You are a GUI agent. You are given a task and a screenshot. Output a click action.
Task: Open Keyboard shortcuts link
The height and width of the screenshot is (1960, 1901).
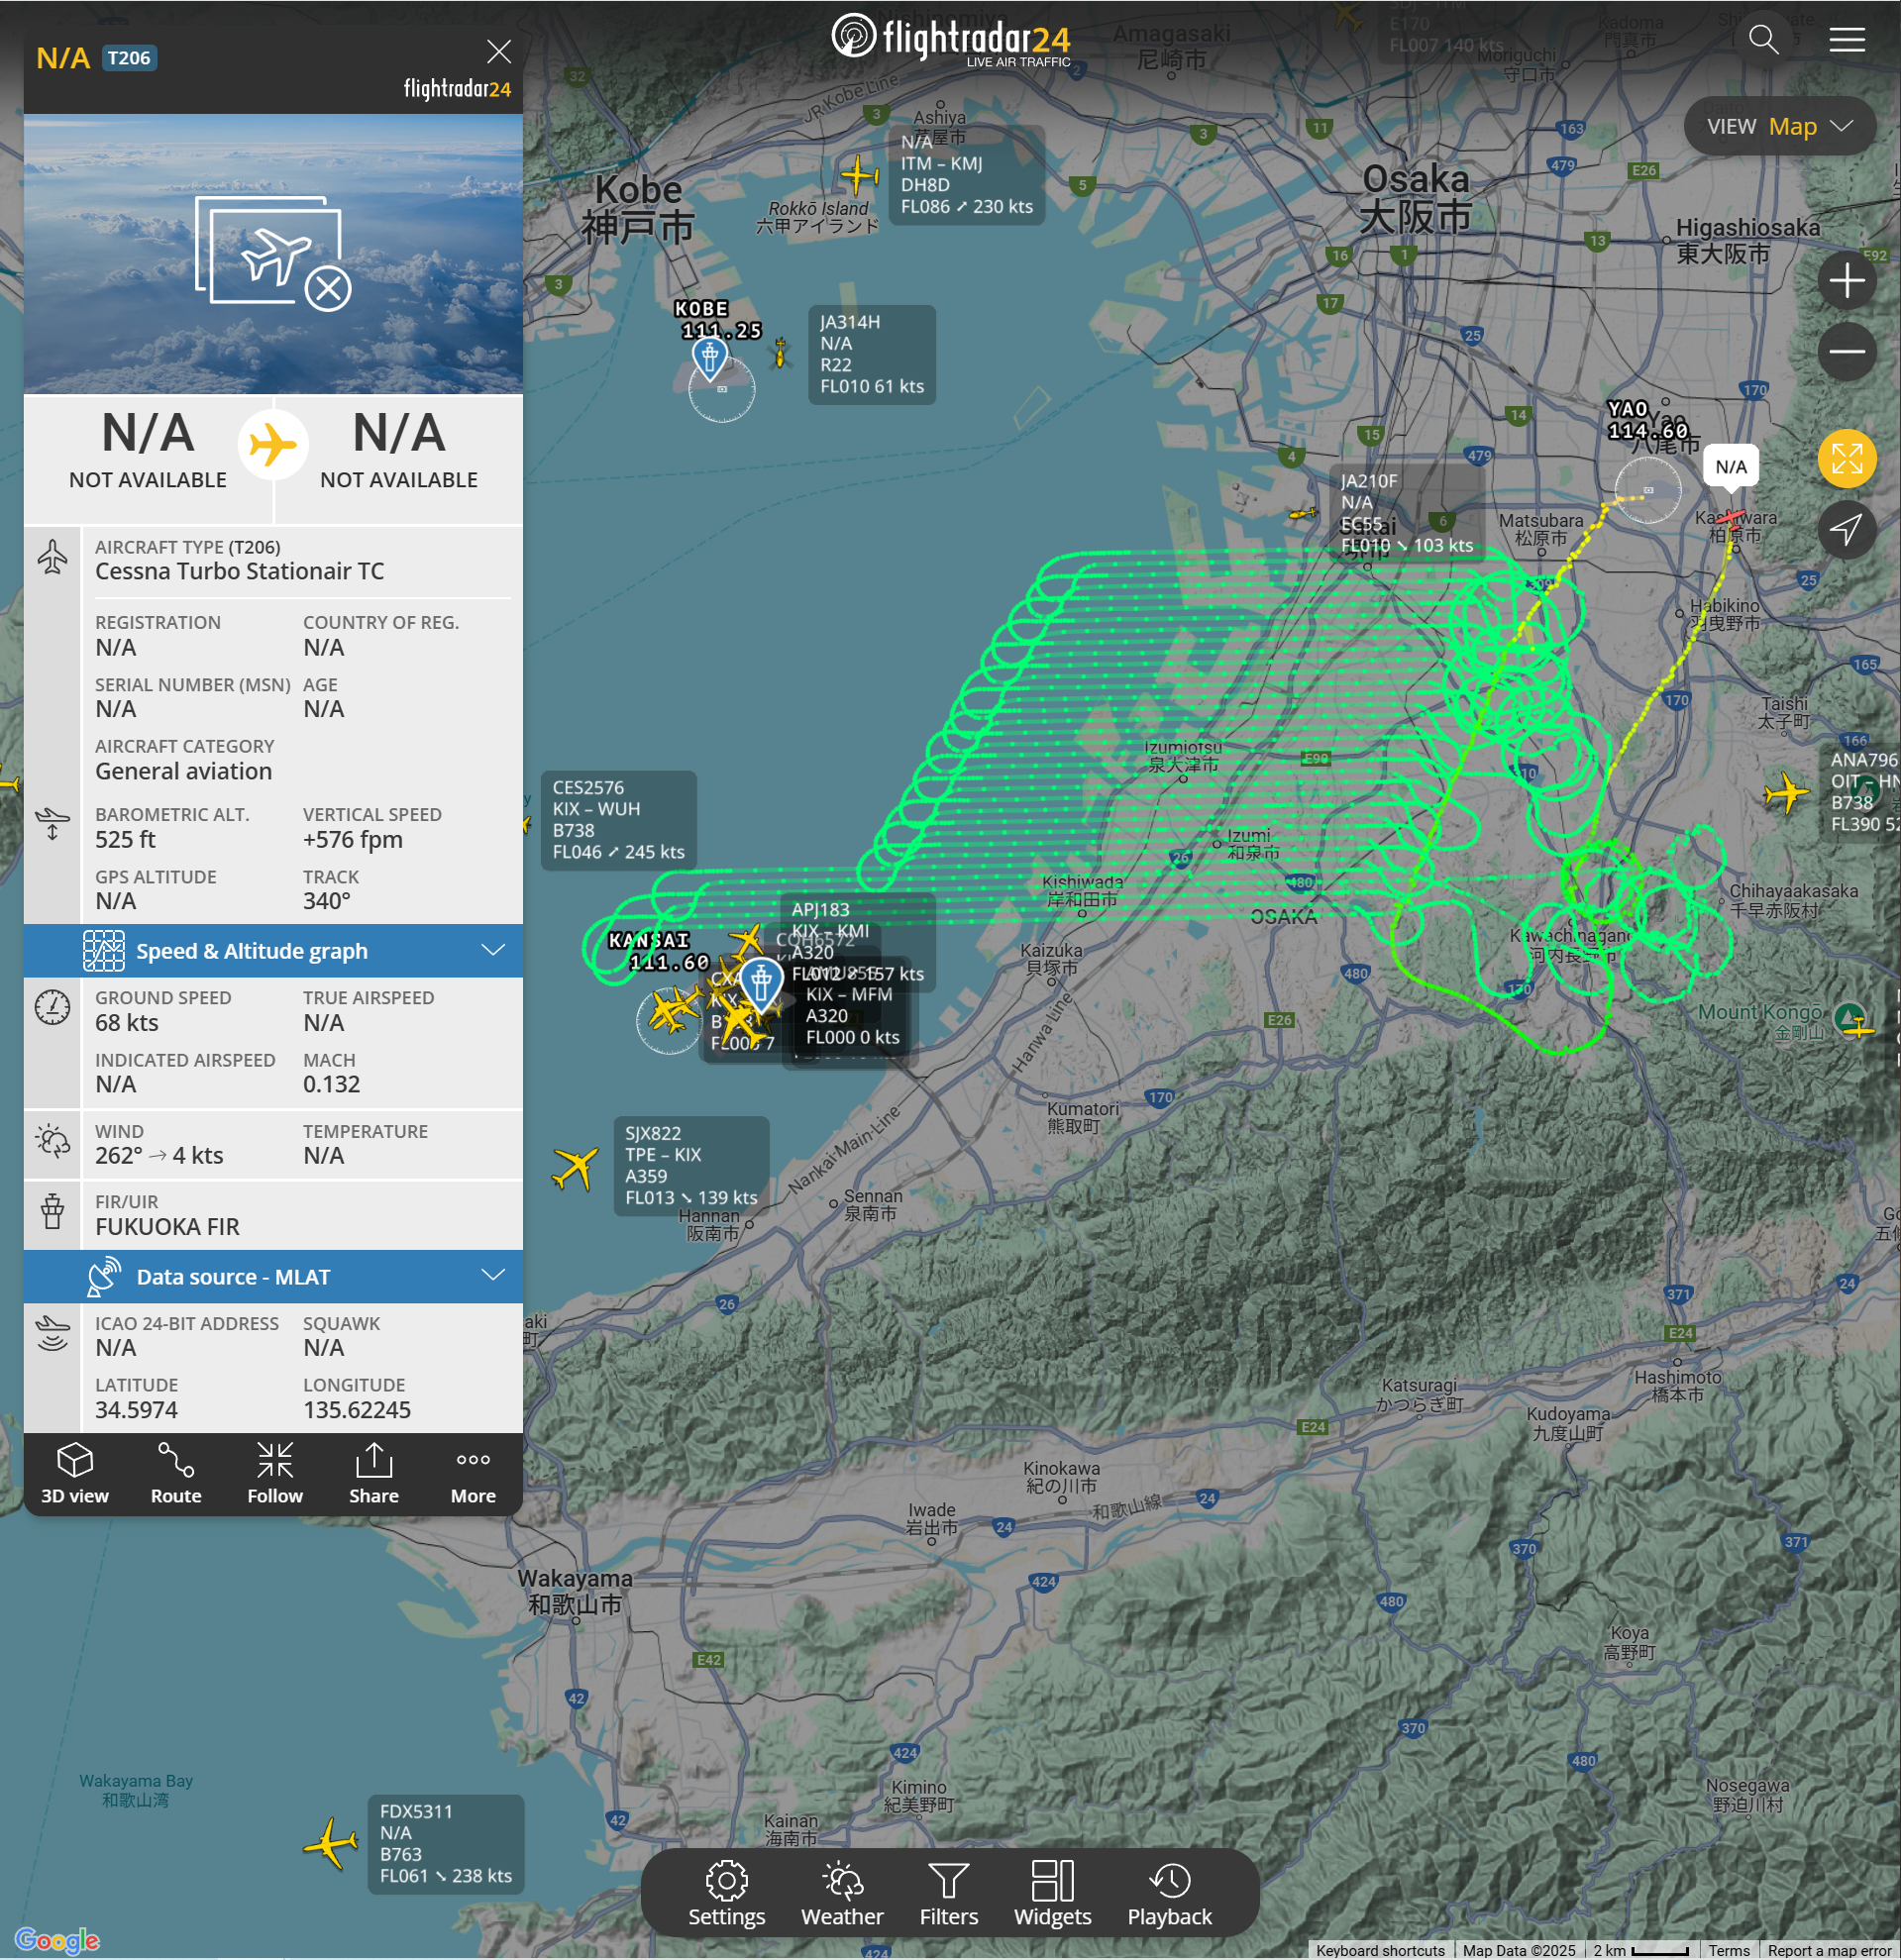[1380, 1950]
